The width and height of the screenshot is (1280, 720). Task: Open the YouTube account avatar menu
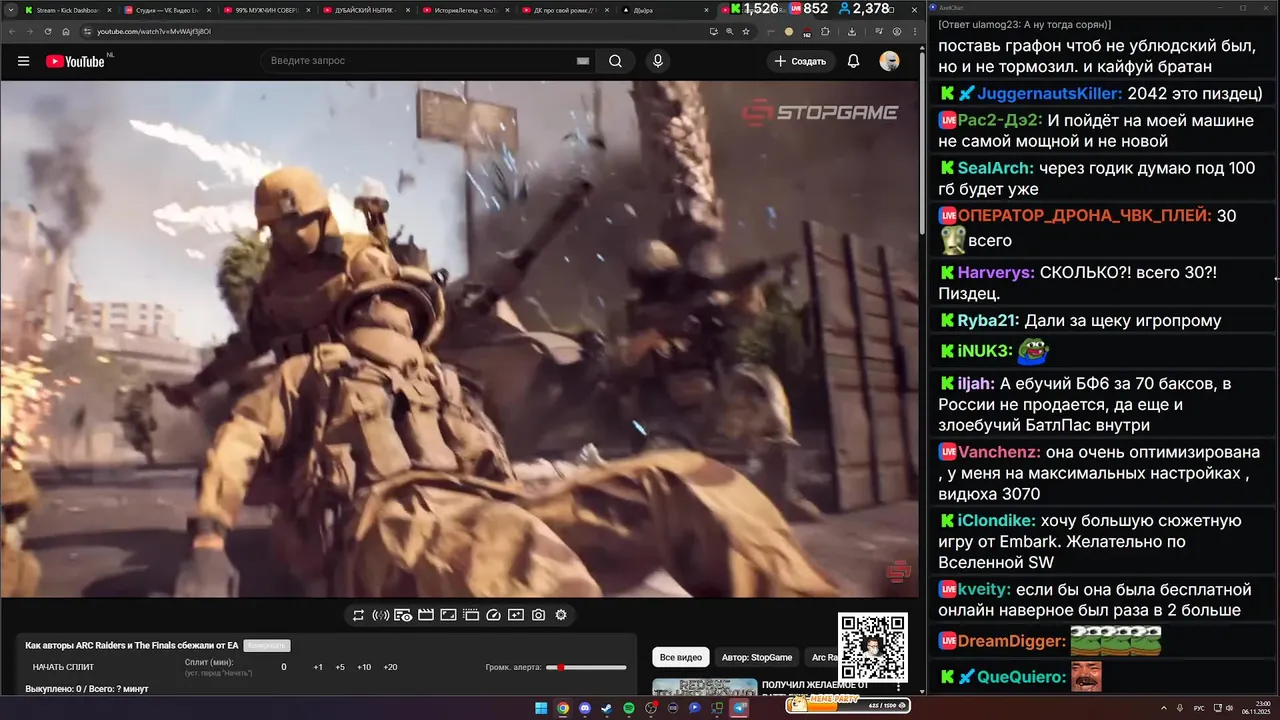tap(889, 61)
